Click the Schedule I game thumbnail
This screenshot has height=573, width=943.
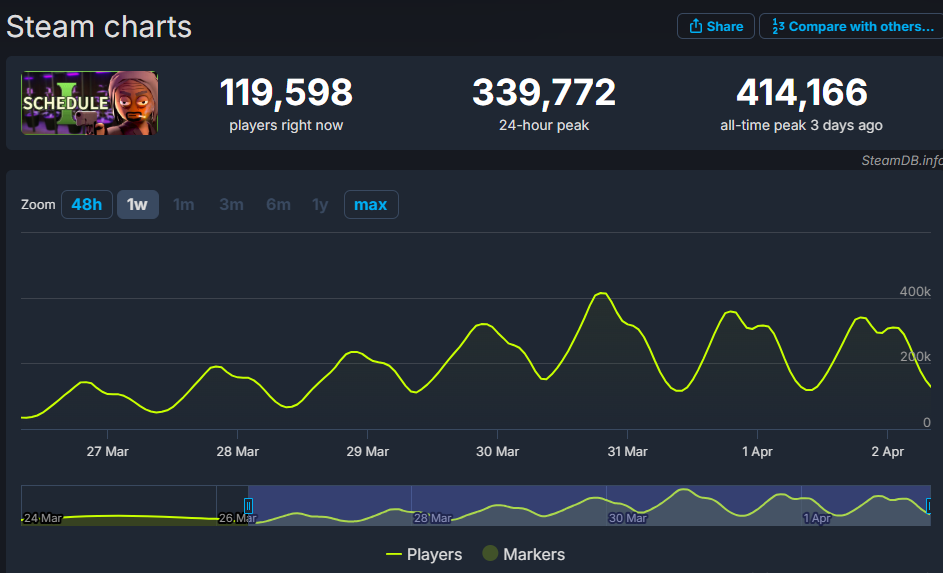(x=90, y=103)
